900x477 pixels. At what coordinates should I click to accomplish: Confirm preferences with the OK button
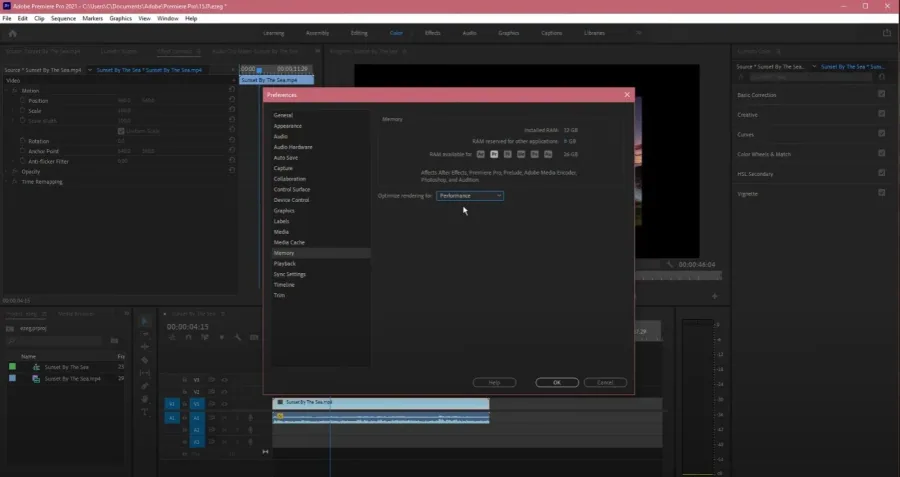click(557, 382)
